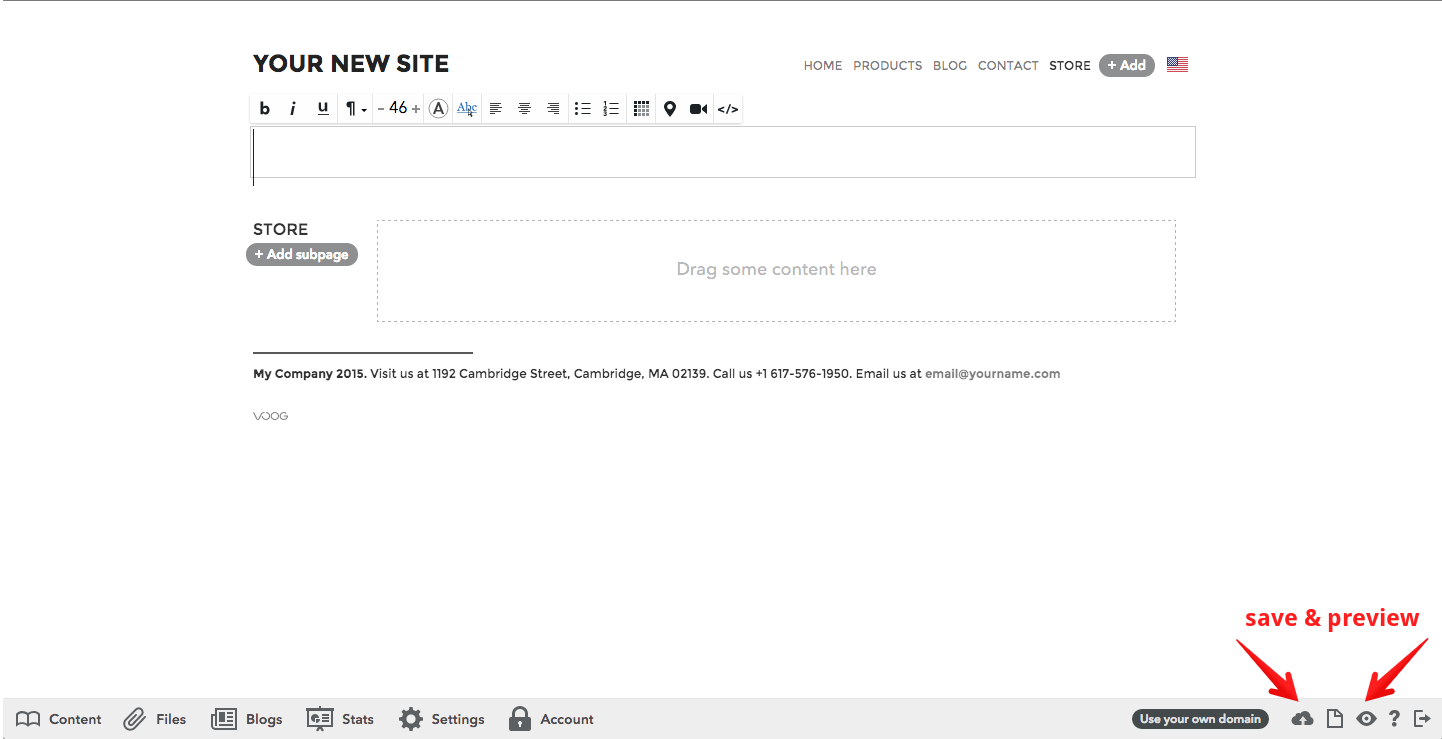Open help with question mark icon
Viewport: 1442px width, 739px height.
(1394, 719)
